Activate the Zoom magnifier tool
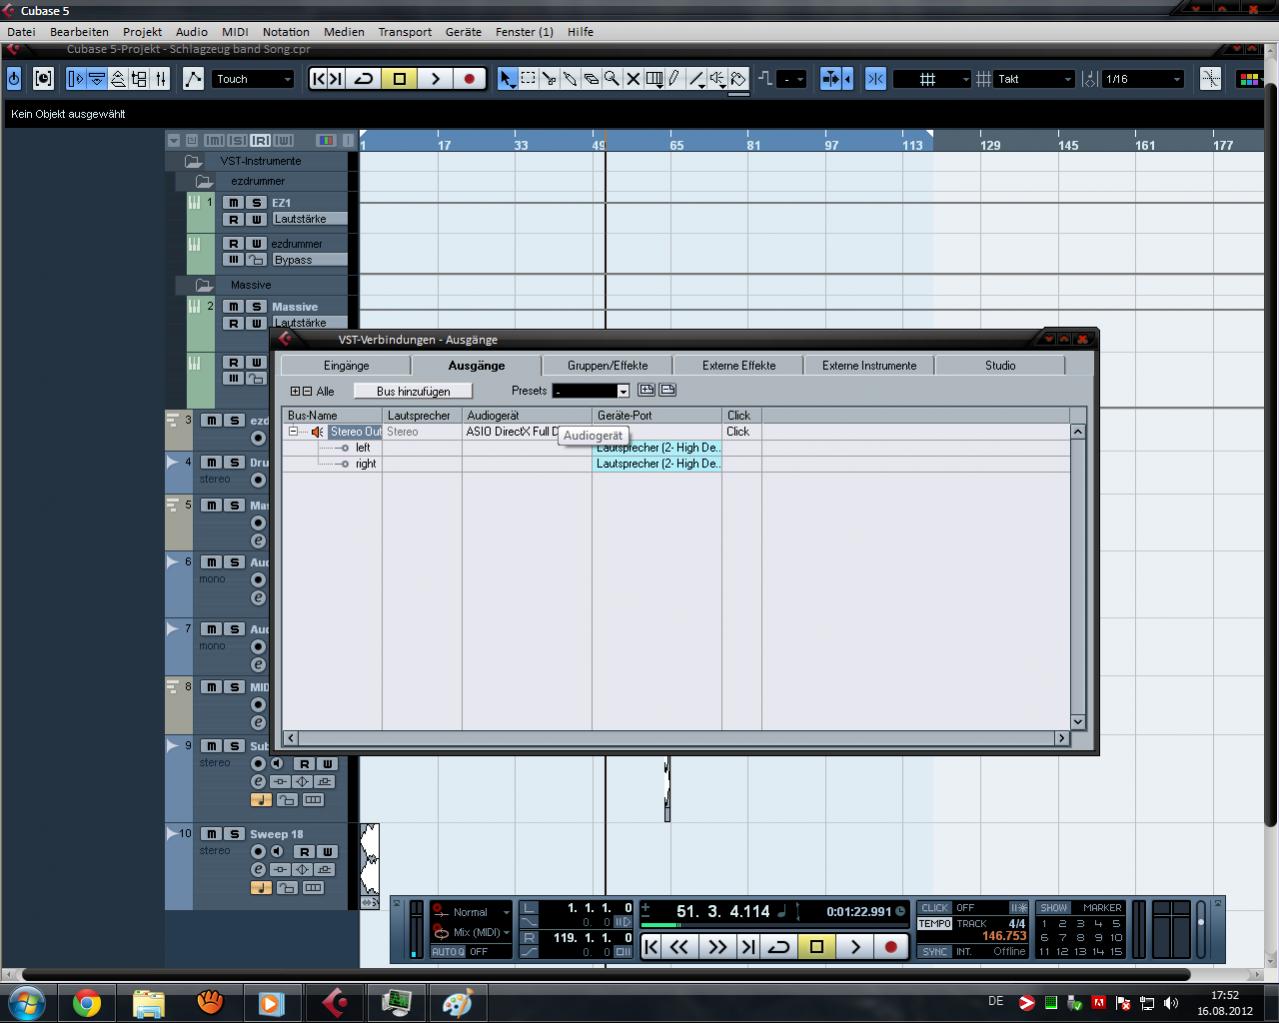Screen dimensions: 1279x1023 (612, 79)
